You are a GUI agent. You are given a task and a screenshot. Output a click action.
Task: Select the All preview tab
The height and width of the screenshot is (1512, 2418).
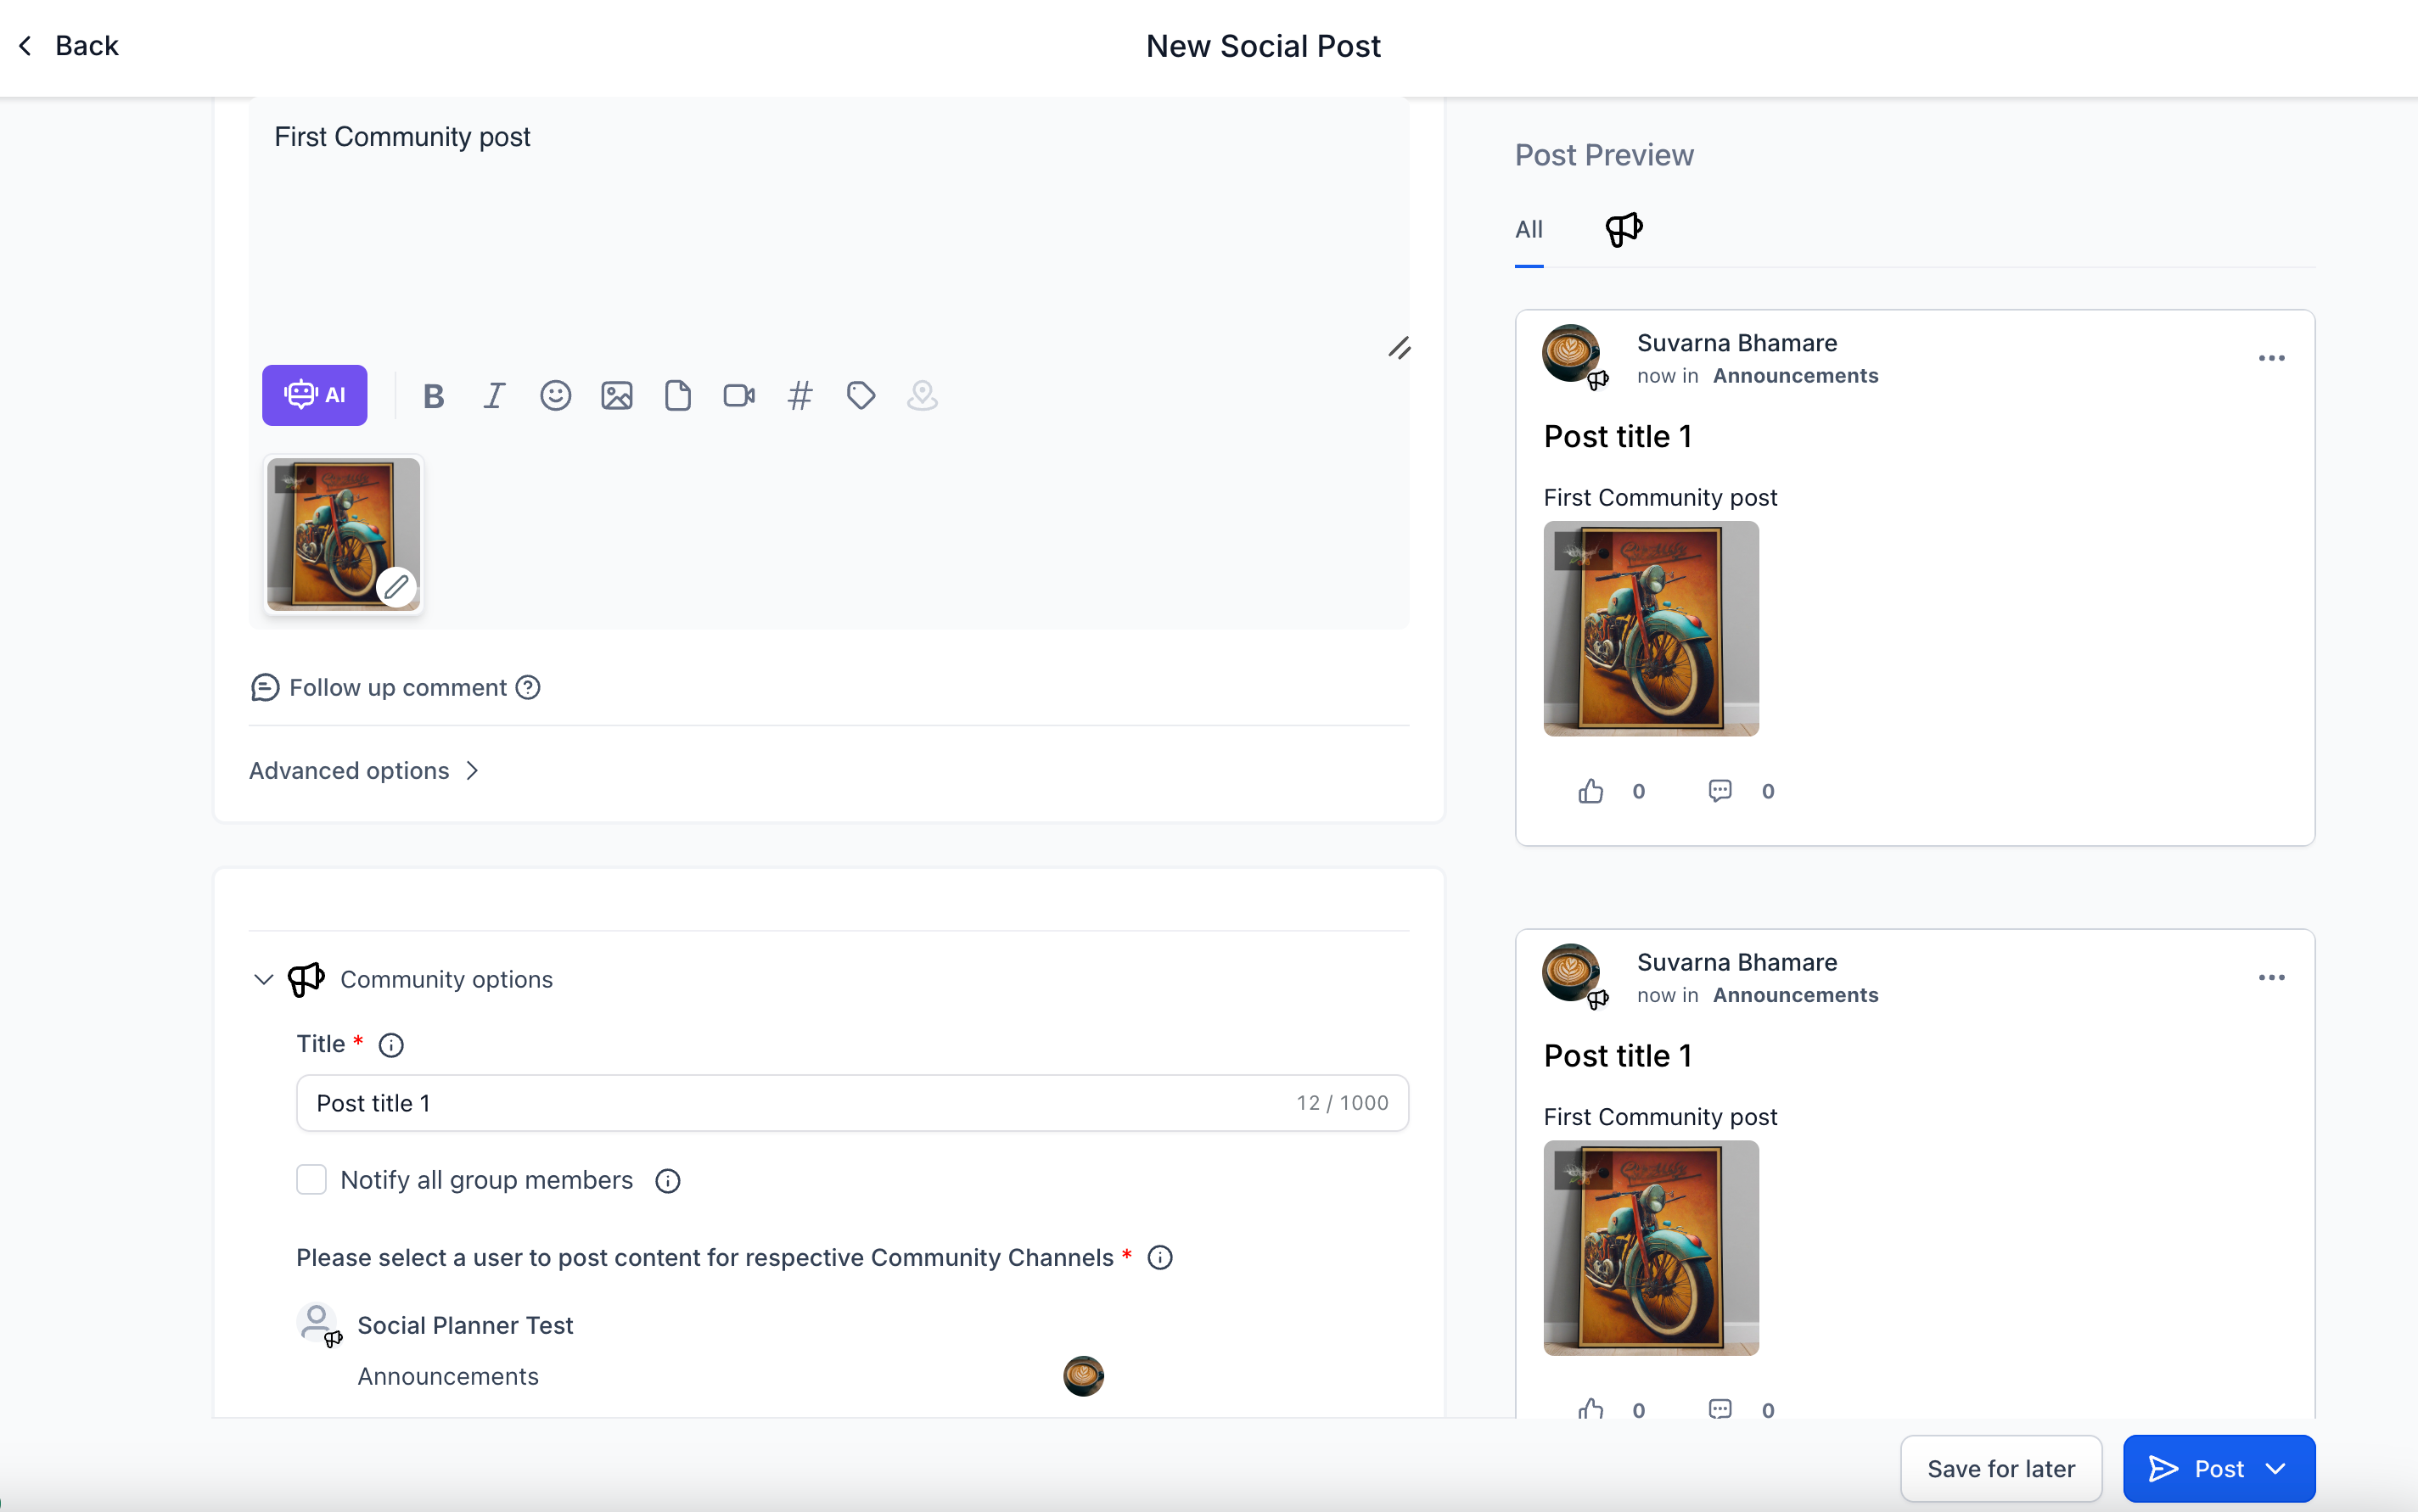point(1528,229)
